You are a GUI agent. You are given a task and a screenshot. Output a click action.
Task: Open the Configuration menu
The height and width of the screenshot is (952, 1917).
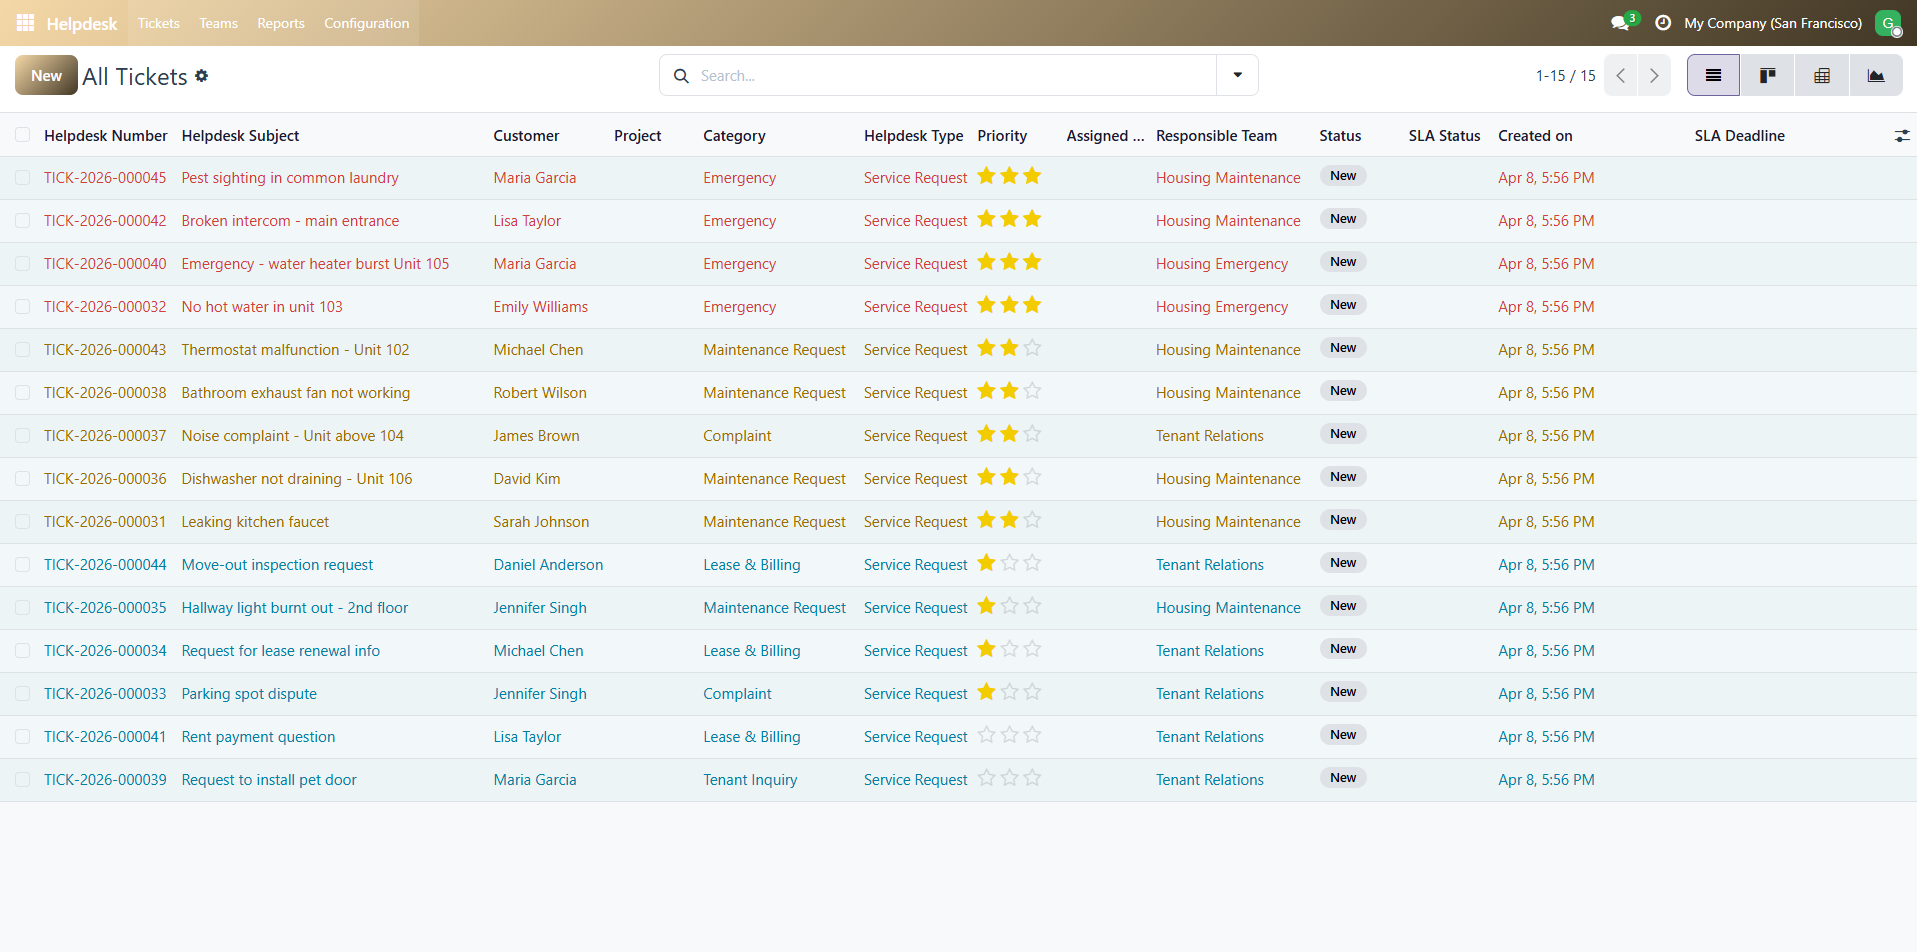366,23
